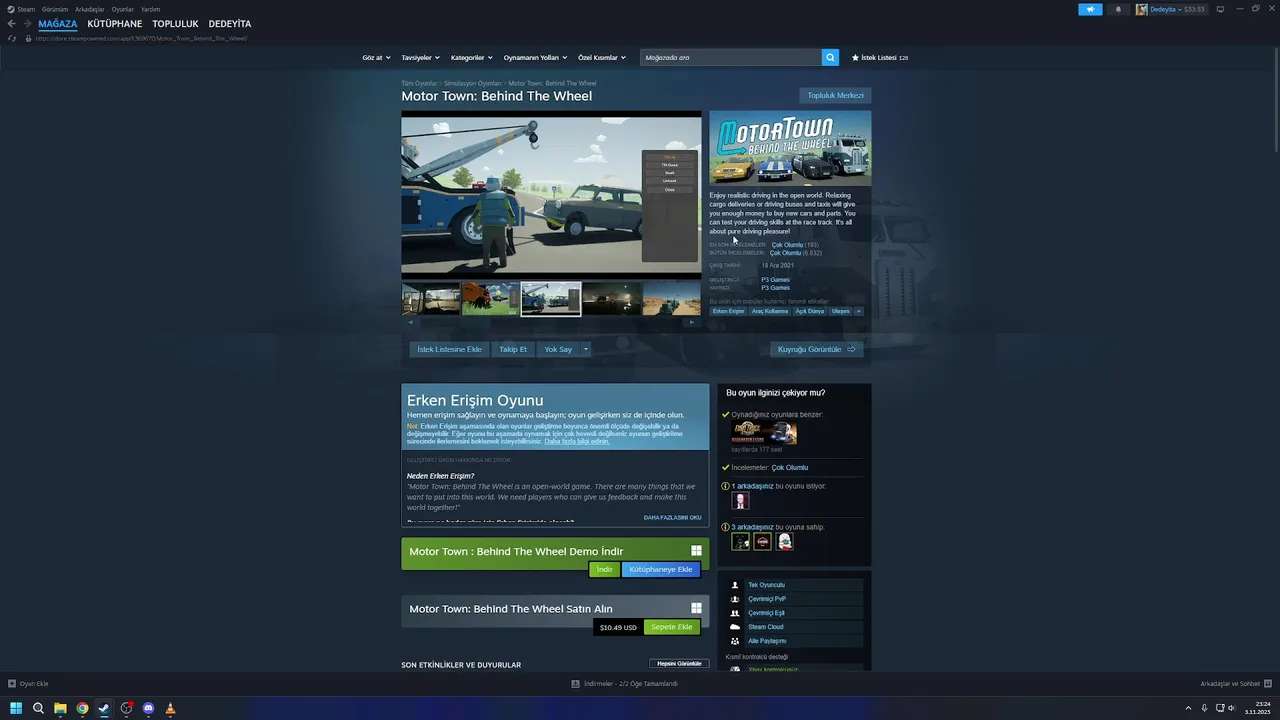Switch to the MAĞAZA tab
Image resolution: width=1280 pixels, height=720 pixels.
coord(58,24)
